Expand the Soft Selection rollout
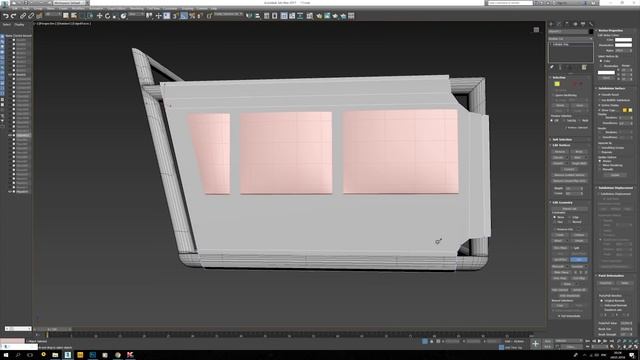The width and height of the screenshot is (640, 360). pyautogui.click(x=562, y=140)
